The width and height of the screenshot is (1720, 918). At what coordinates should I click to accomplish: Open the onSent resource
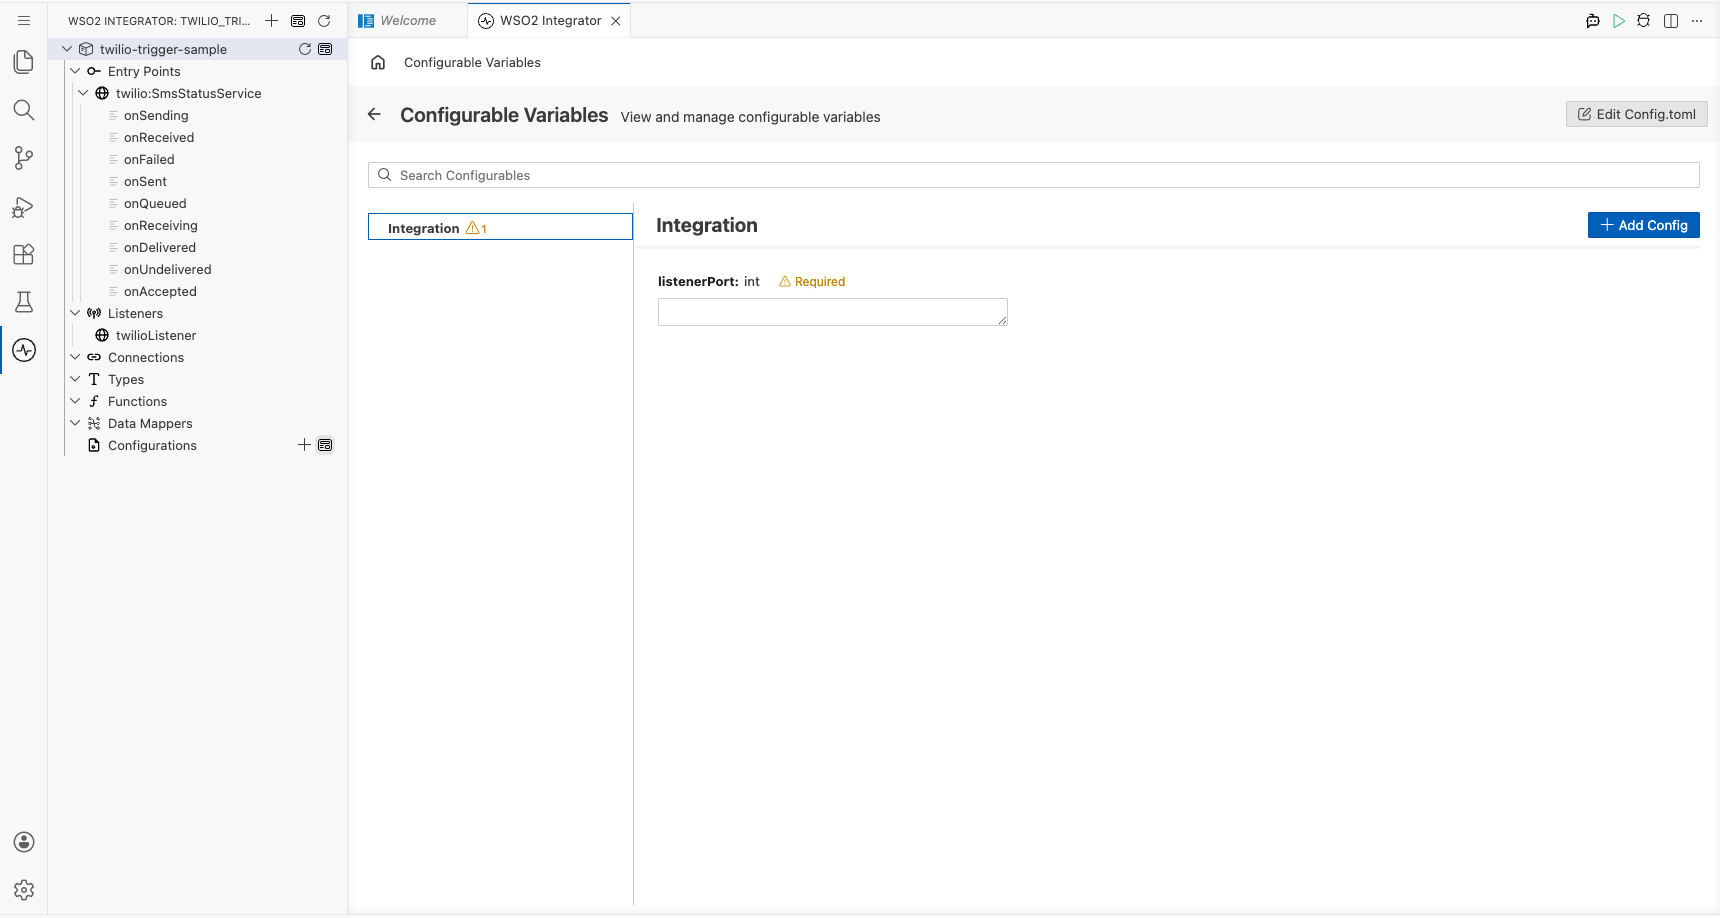click(145, 181)
